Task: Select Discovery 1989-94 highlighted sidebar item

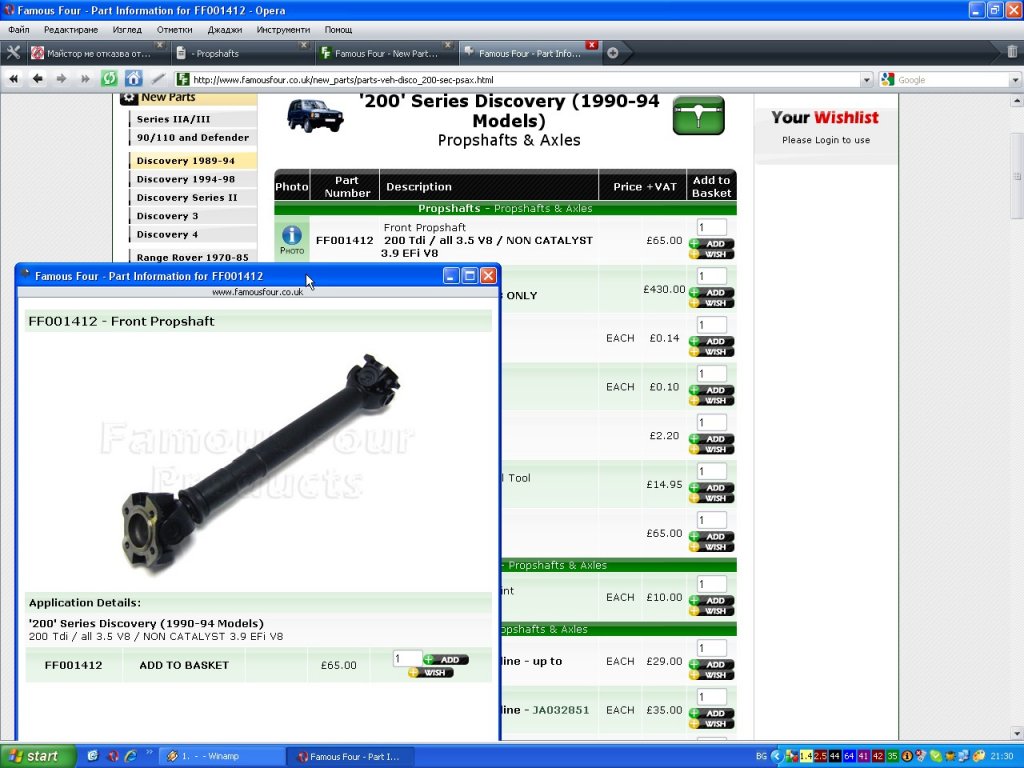Action: click(x=193, y=161)
